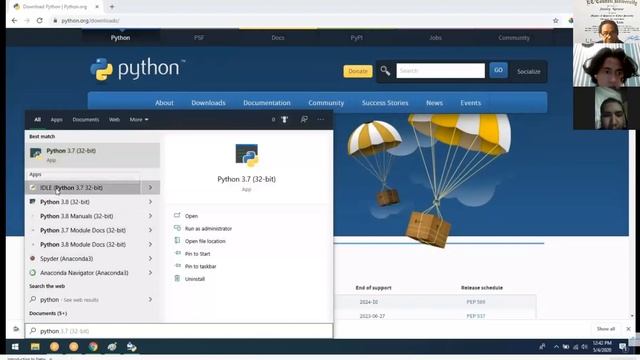Click the rewards trophy icon in the search panel
Image resolution: width=640 pixels, height=360 pixels.
284,120
